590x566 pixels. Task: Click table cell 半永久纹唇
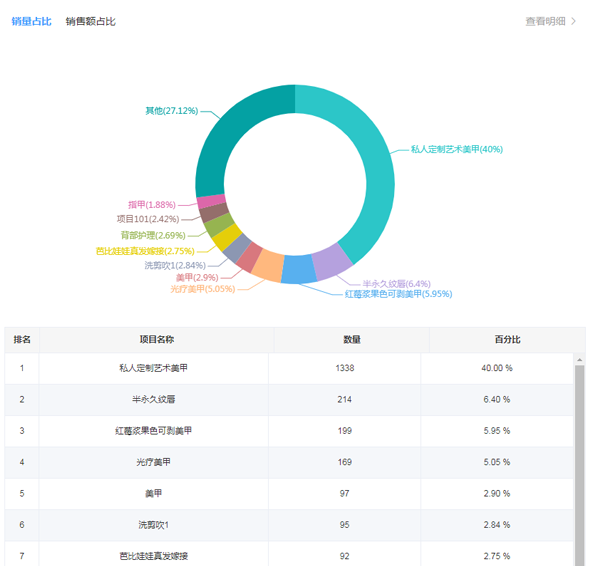click(154, 399)
